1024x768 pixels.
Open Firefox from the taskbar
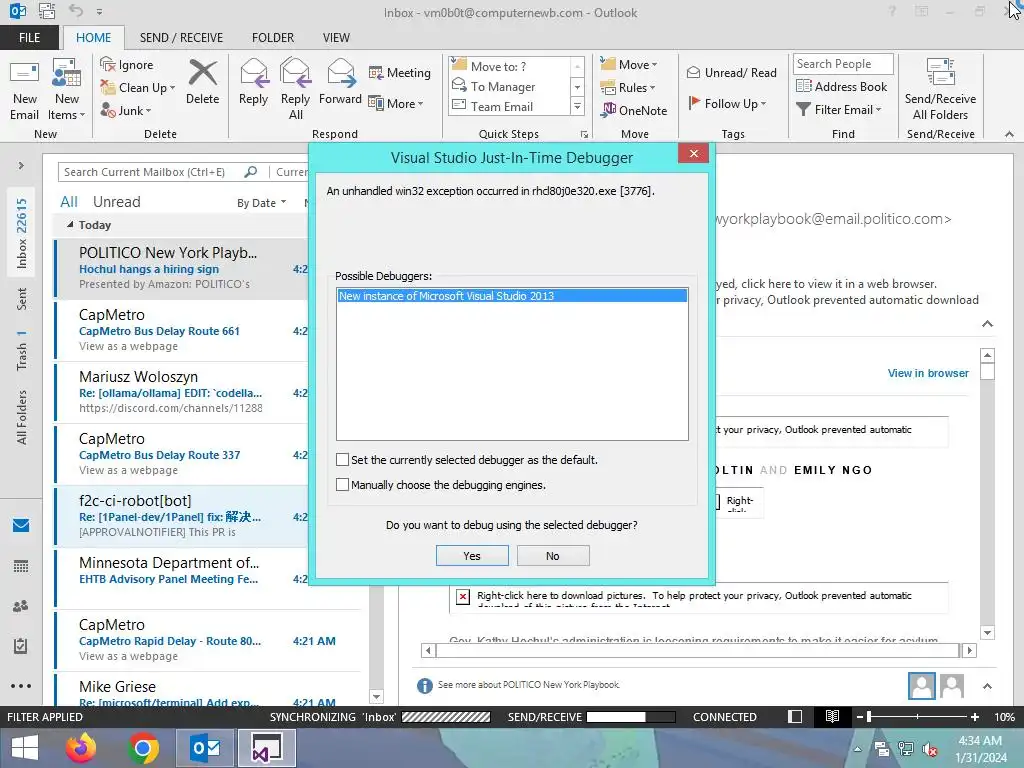point(80,748)
